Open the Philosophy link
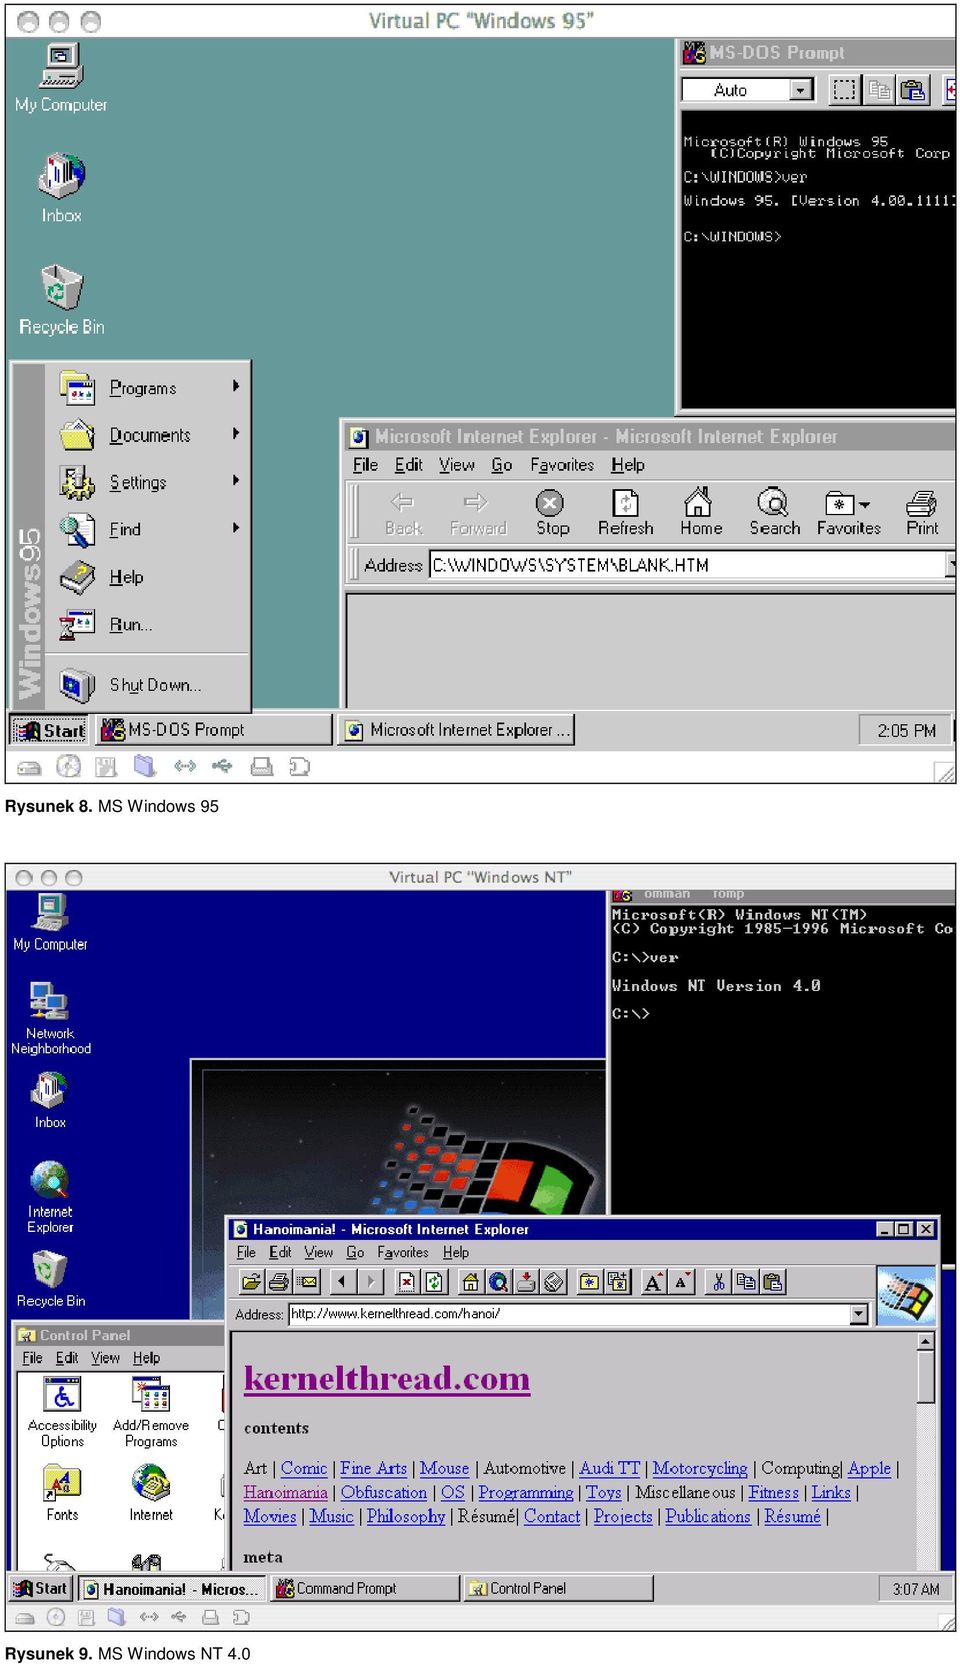 (x=406, y=1516)
